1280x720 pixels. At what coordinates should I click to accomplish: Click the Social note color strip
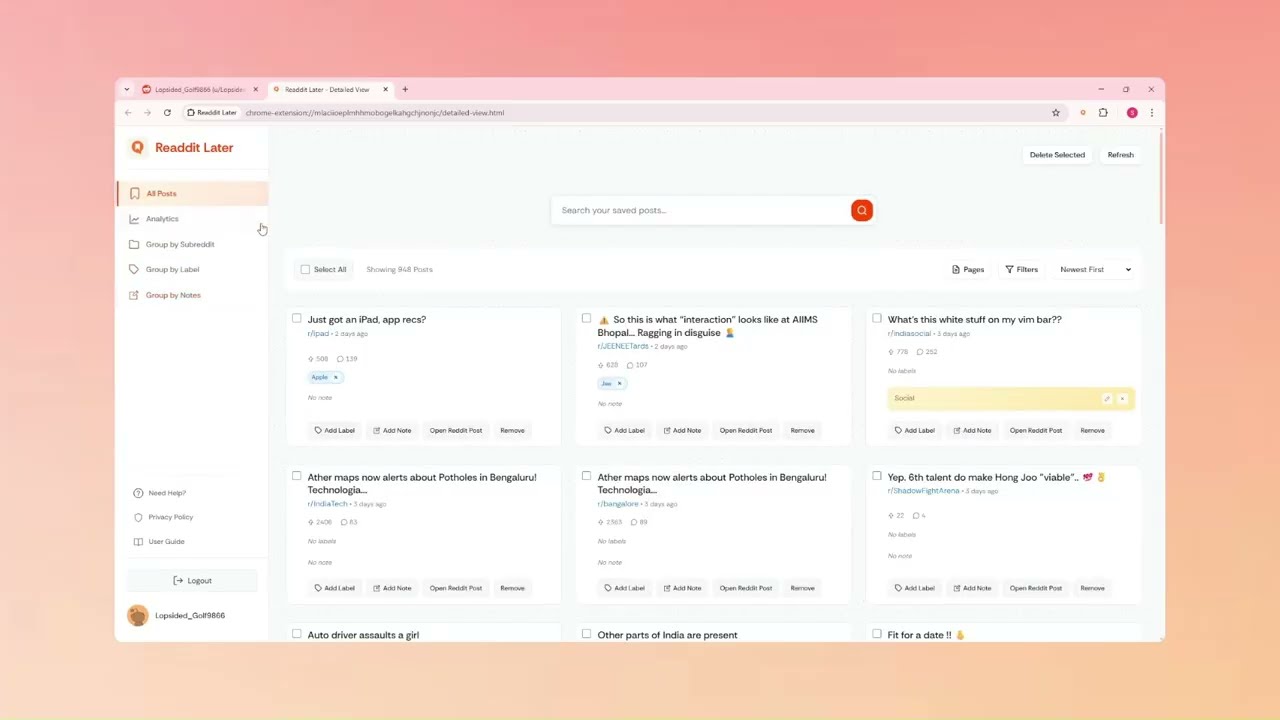(x=1011, y=398)
